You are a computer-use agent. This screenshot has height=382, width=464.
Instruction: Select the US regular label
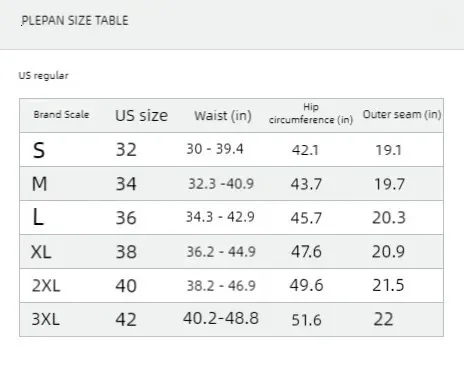click(43, 76)
